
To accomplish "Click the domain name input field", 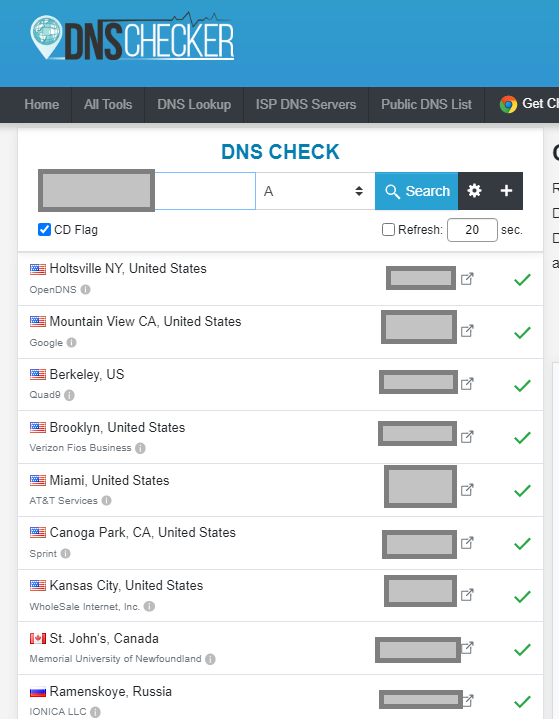I will [147, 191].
